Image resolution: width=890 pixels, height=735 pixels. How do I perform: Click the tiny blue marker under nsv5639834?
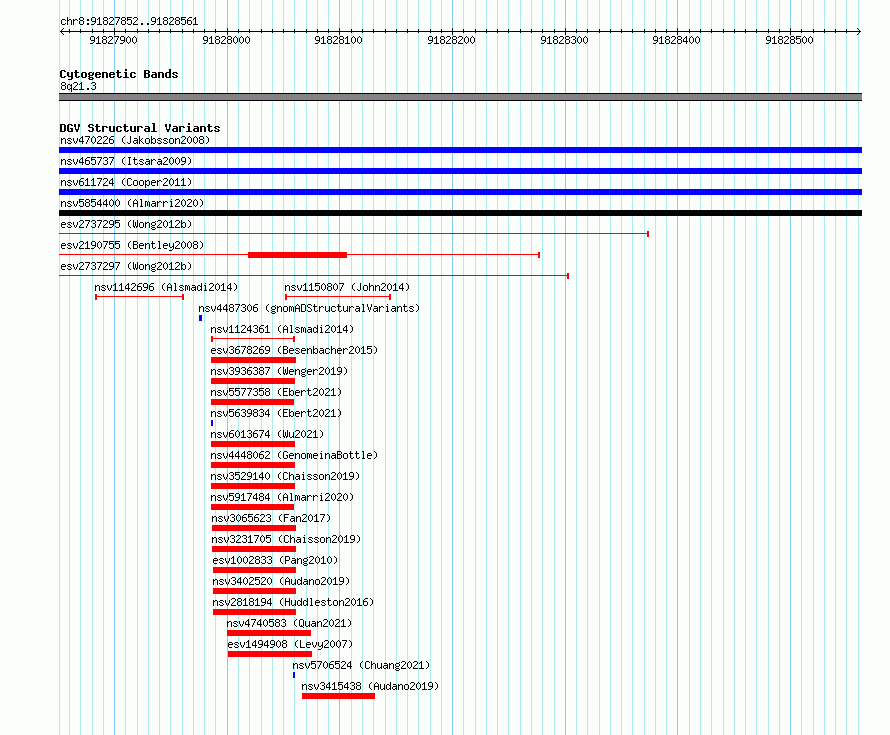pos(212,423)
